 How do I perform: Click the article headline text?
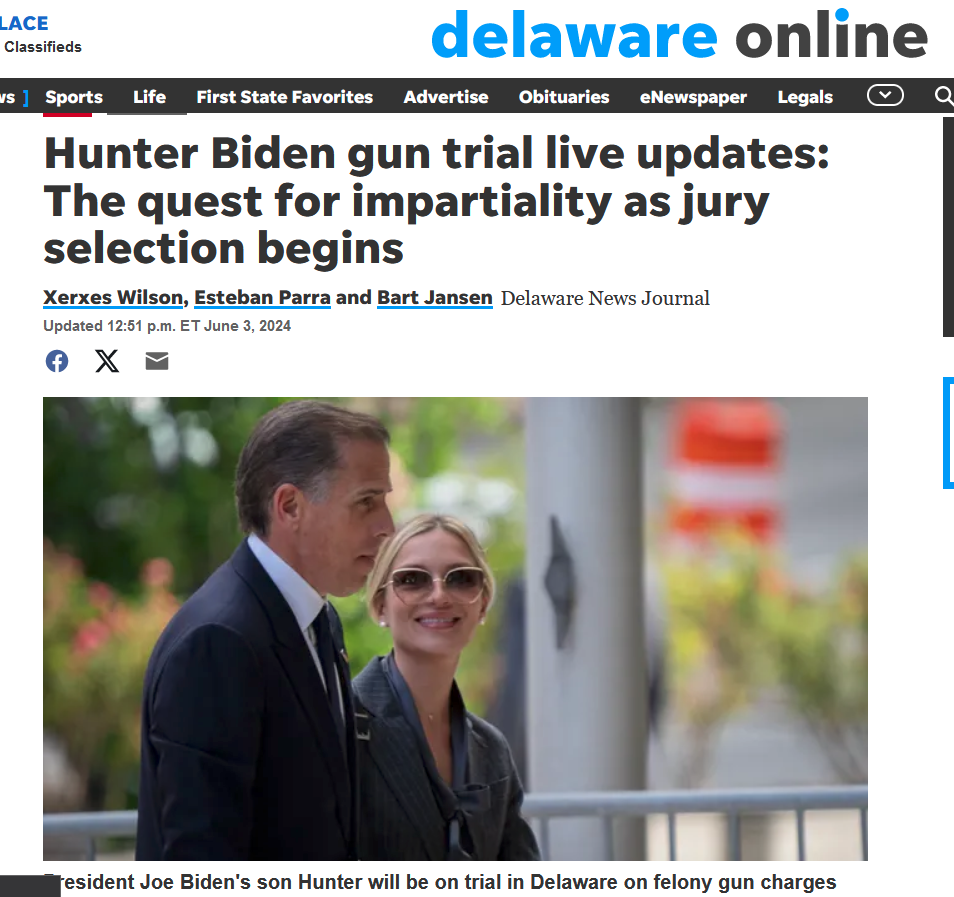click(x=436, y=201)
